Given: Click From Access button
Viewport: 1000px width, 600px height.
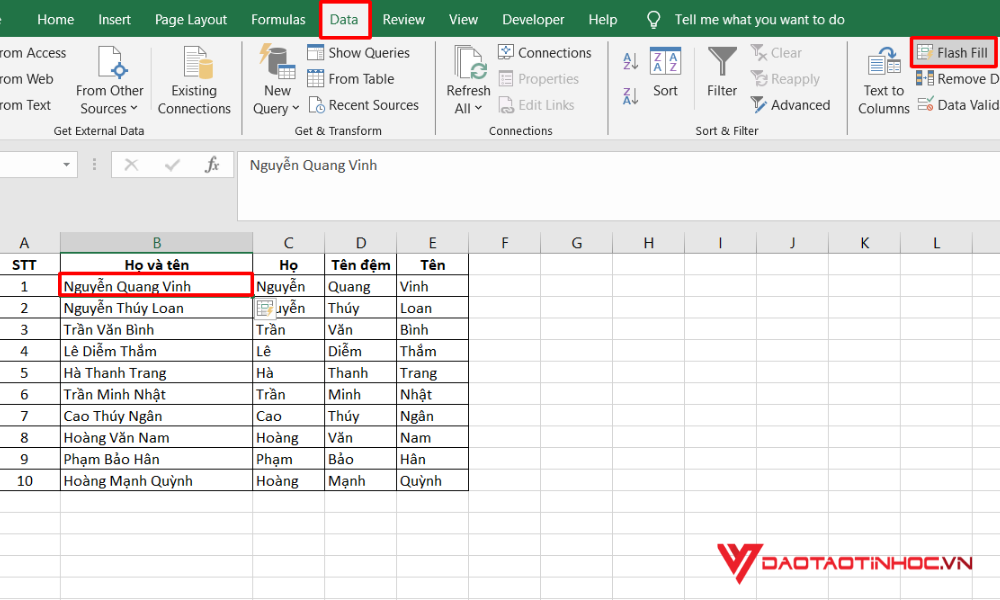Looking at the screenshot, I should point(32,53).
